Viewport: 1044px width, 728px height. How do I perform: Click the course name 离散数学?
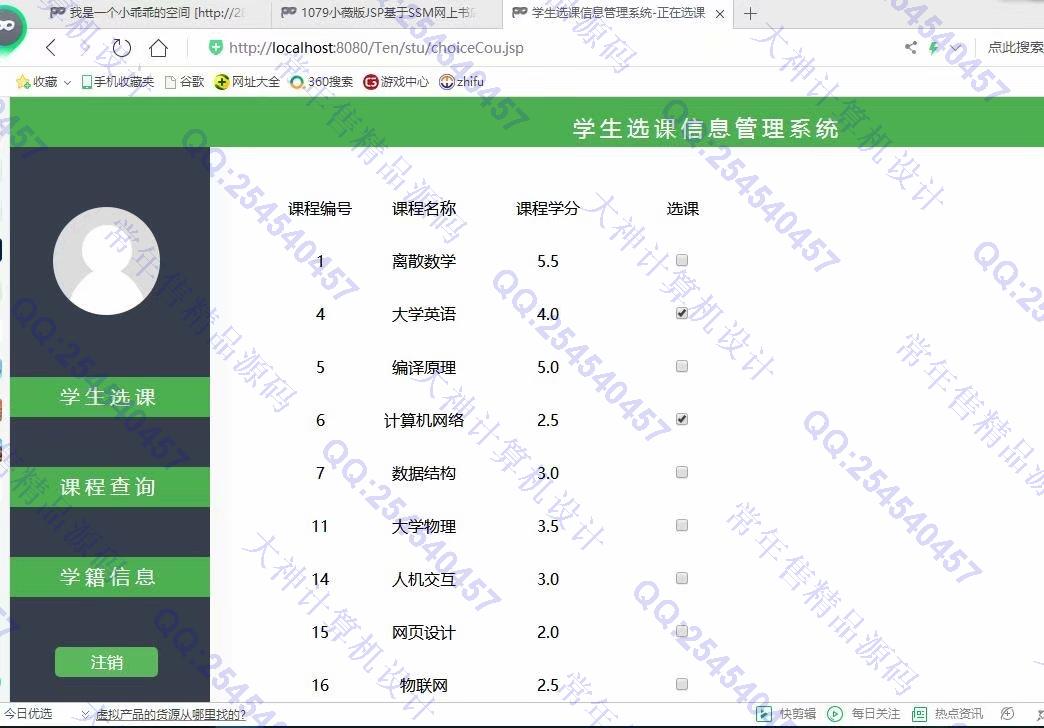(424, 261)
